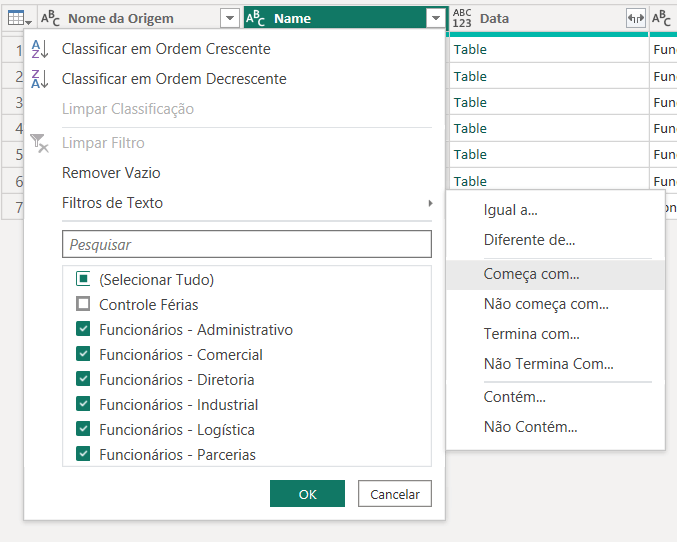Click the Cancelar button

pos(395,494)
